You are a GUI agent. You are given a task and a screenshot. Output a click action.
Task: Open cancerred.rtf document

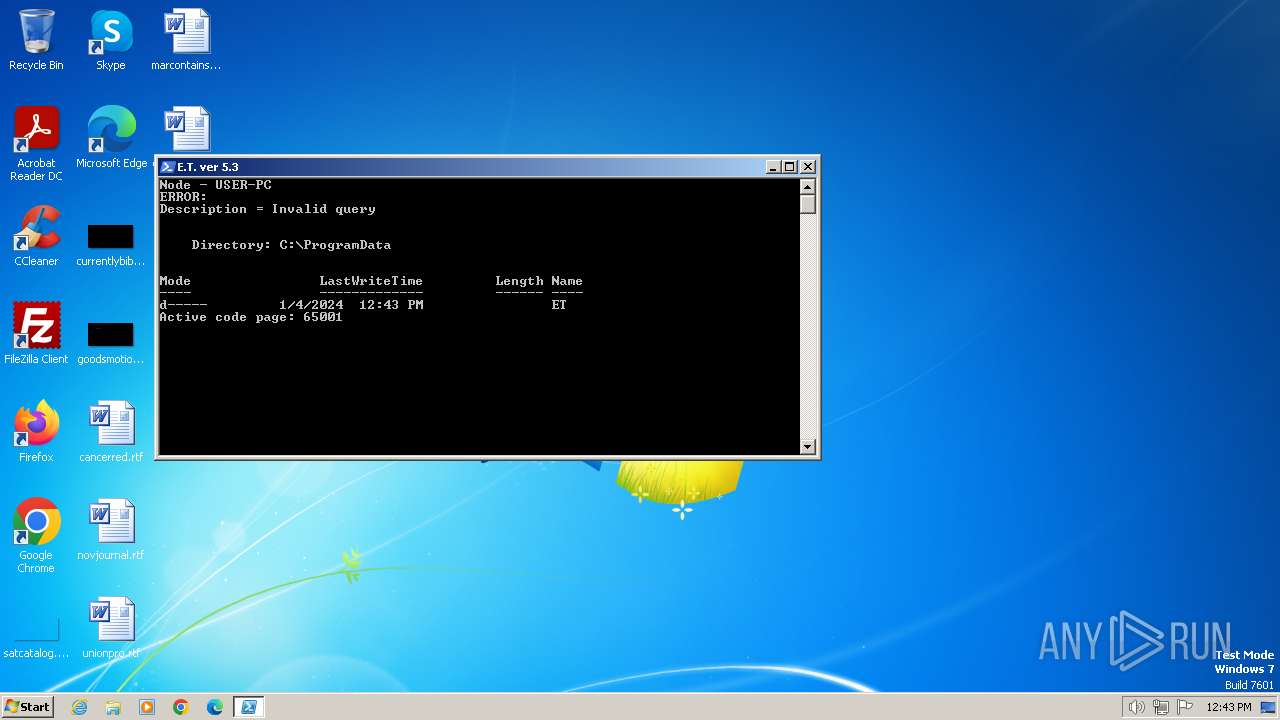pos(111,432)
